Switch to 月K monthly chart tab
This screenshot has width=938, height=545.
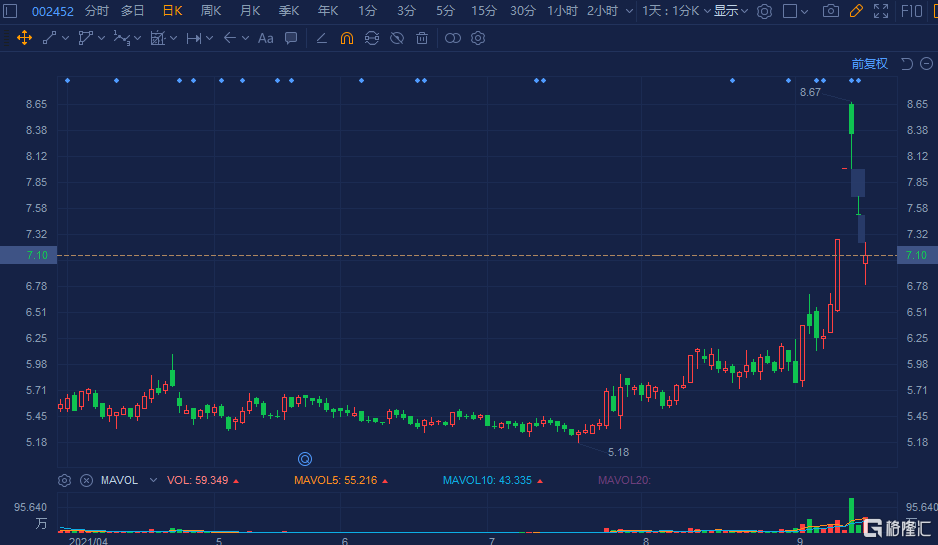pos(249,11)
